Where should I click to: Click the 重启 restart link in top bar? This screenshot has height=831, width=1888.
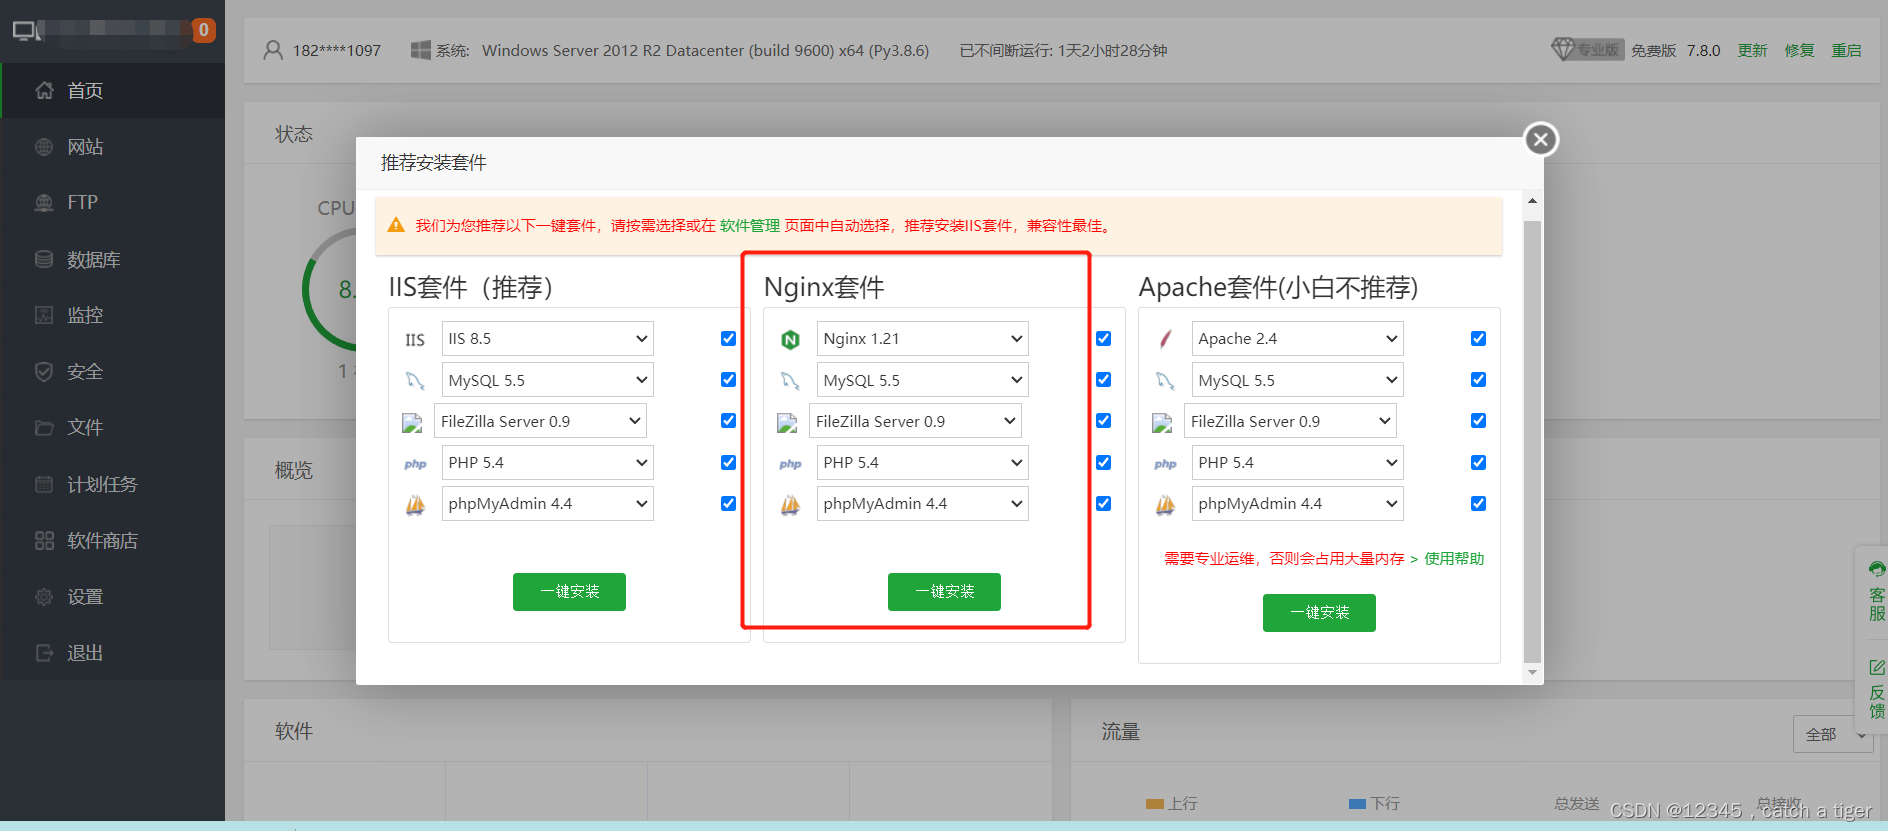(x=1846, y=50)
